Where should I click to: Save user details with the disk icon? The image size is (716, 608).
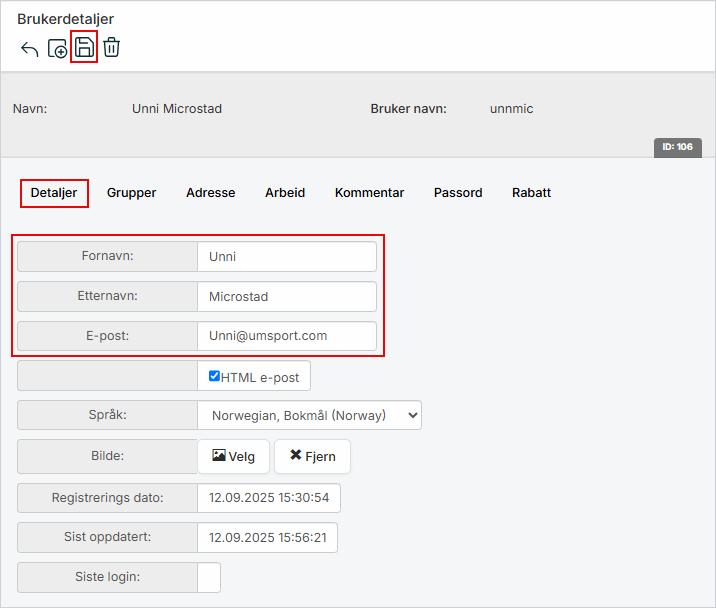point(84,47)
